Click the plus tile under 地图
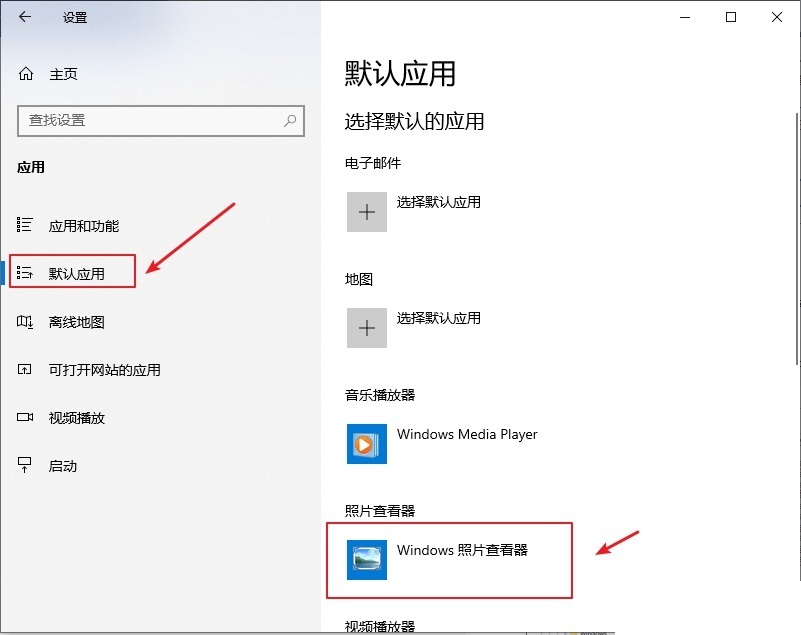Viewport: 801px width, 635px height. 367,328
